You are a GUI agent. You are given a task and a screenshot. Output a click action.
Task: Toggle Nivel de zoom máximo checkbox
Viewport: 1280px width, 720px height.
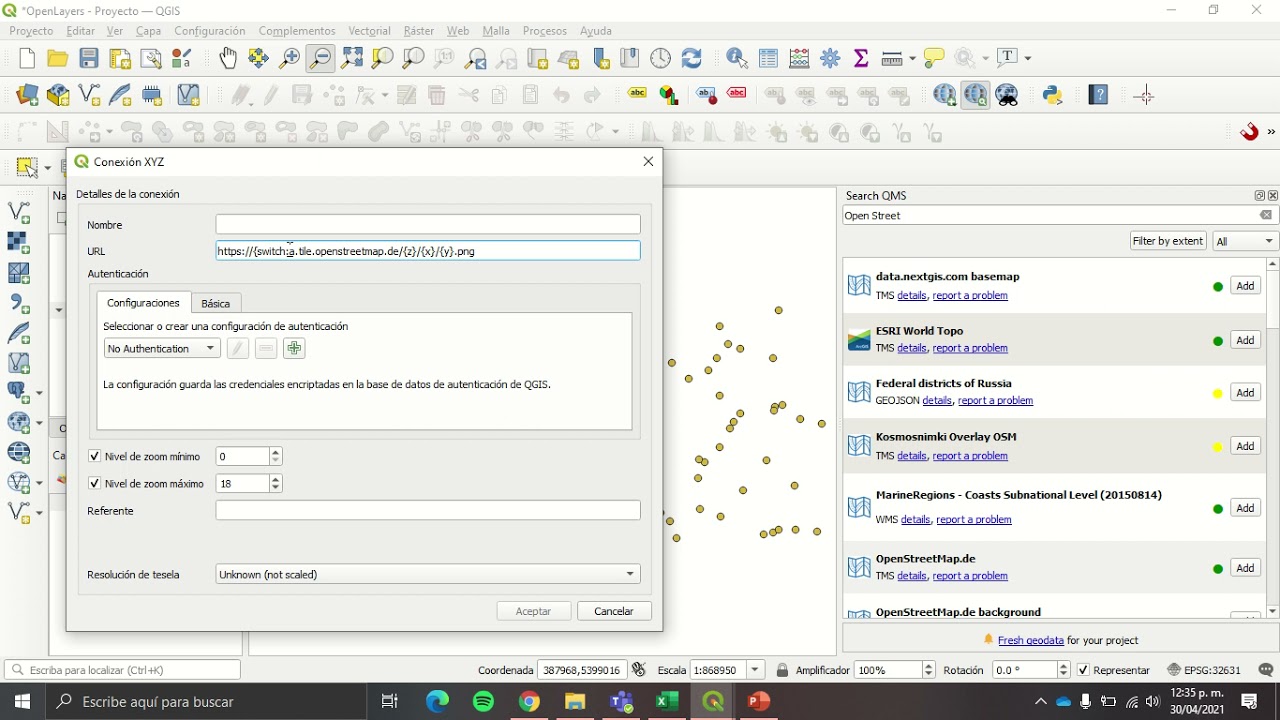point(95,483)
